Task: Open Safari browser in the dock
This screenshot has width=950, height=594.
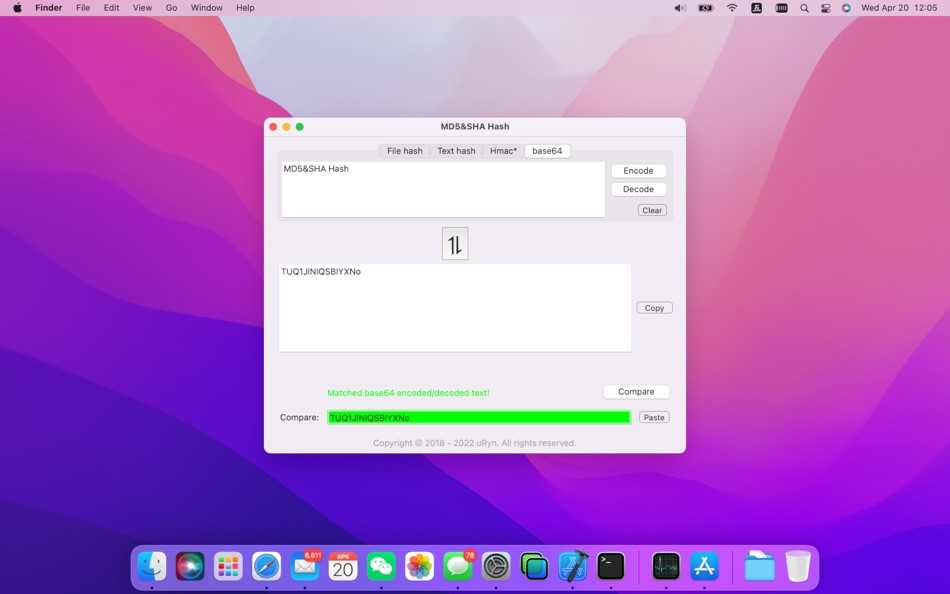Action: tap(267, 567)
